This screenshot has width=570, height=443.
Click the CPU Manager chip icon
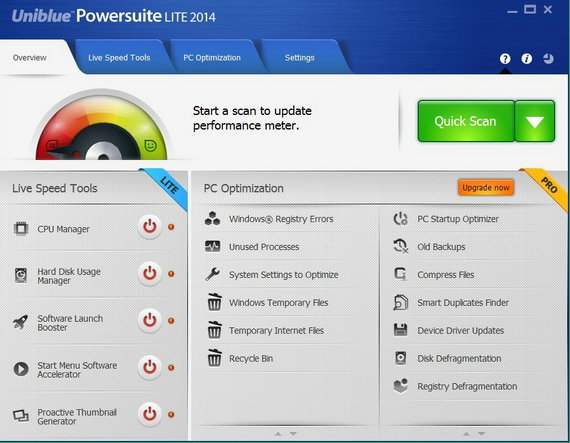click(21, 229)
